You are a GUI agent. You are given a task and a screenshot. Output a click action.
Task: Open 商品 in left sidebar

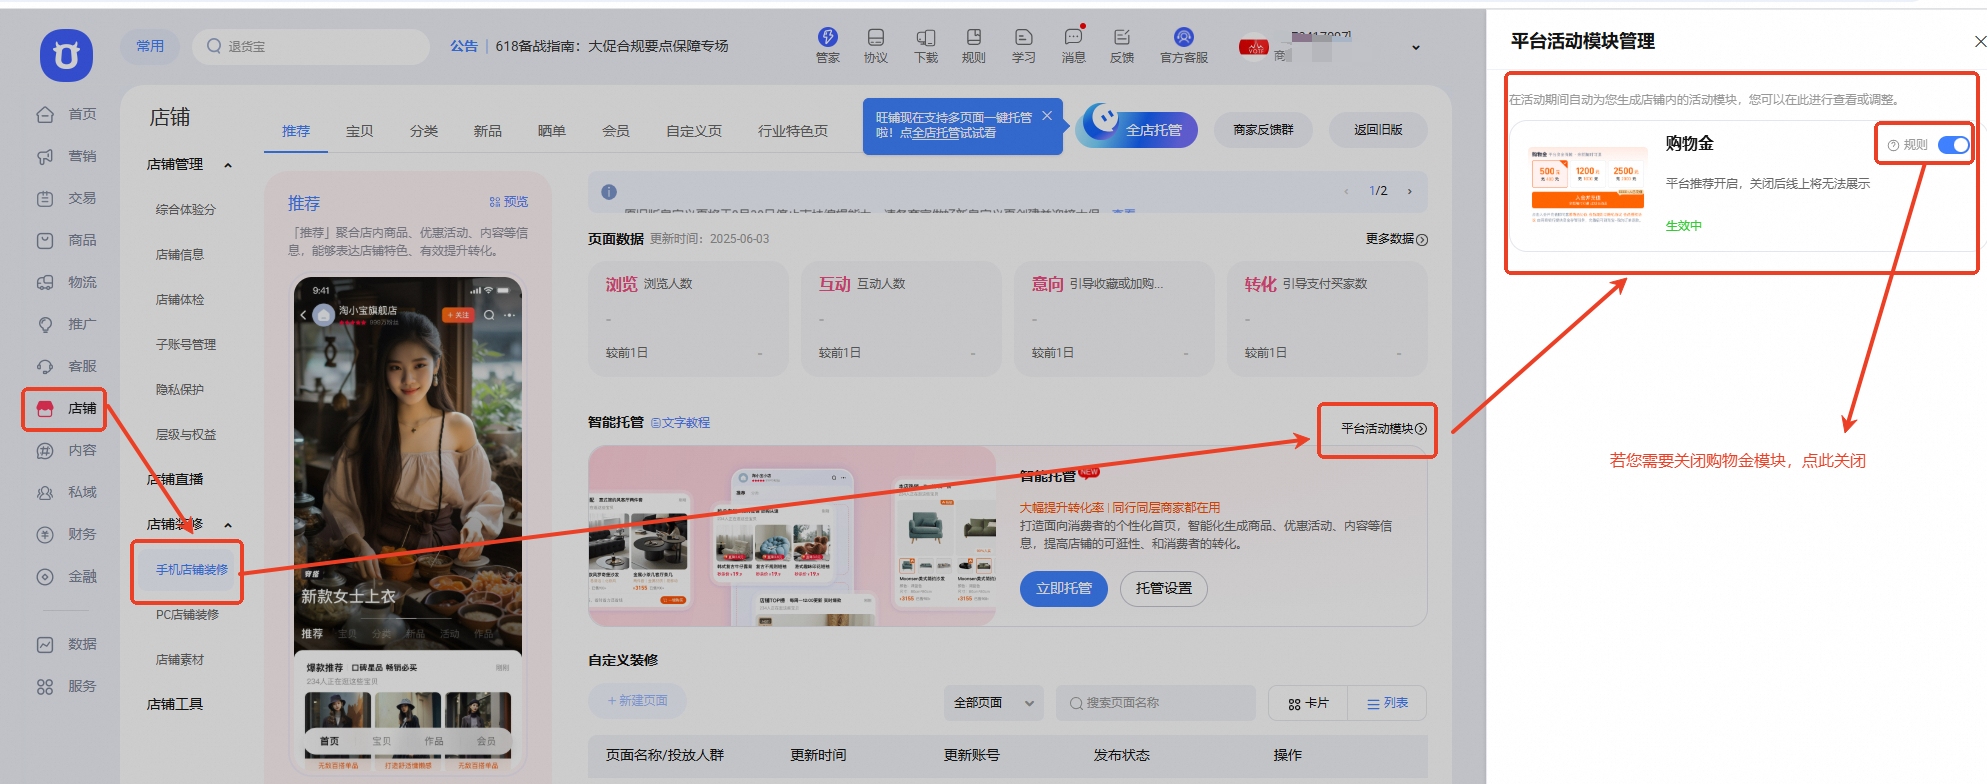click(x=67, y=240)
